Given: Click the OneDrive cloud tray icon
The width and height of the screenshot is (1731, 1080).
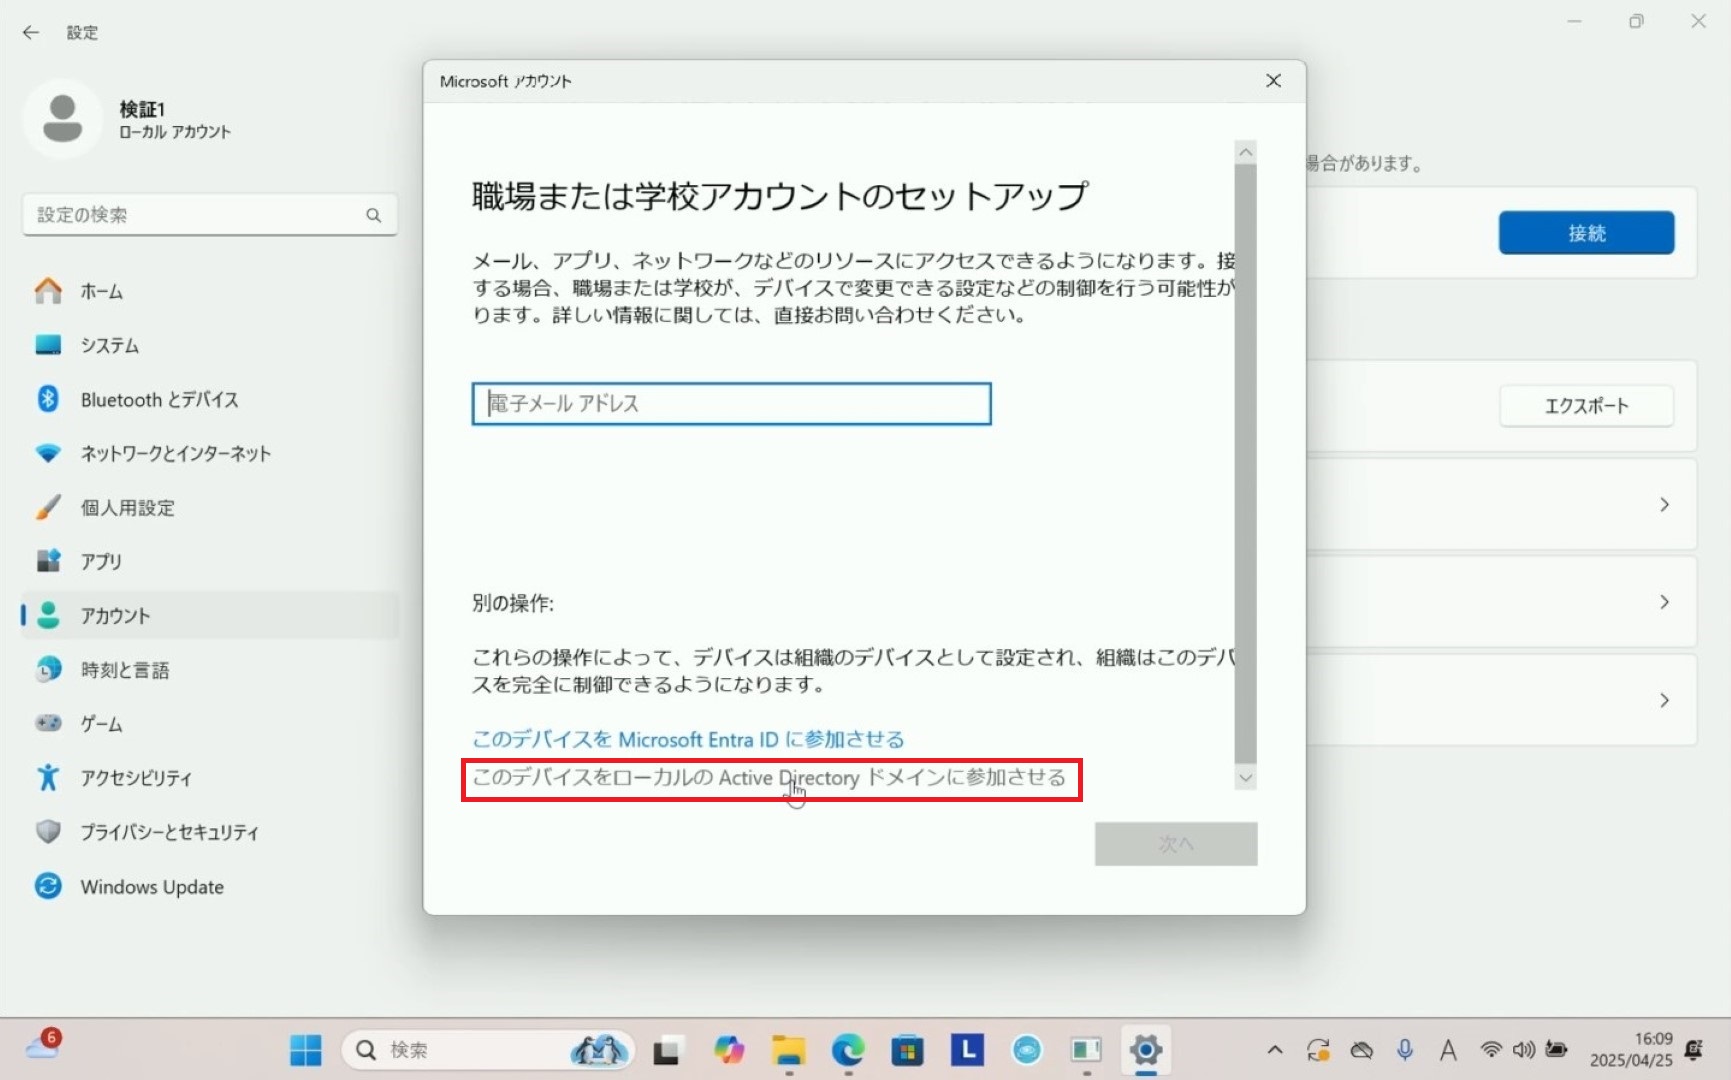Looking at the screenshot, I should (1361, 1050).
